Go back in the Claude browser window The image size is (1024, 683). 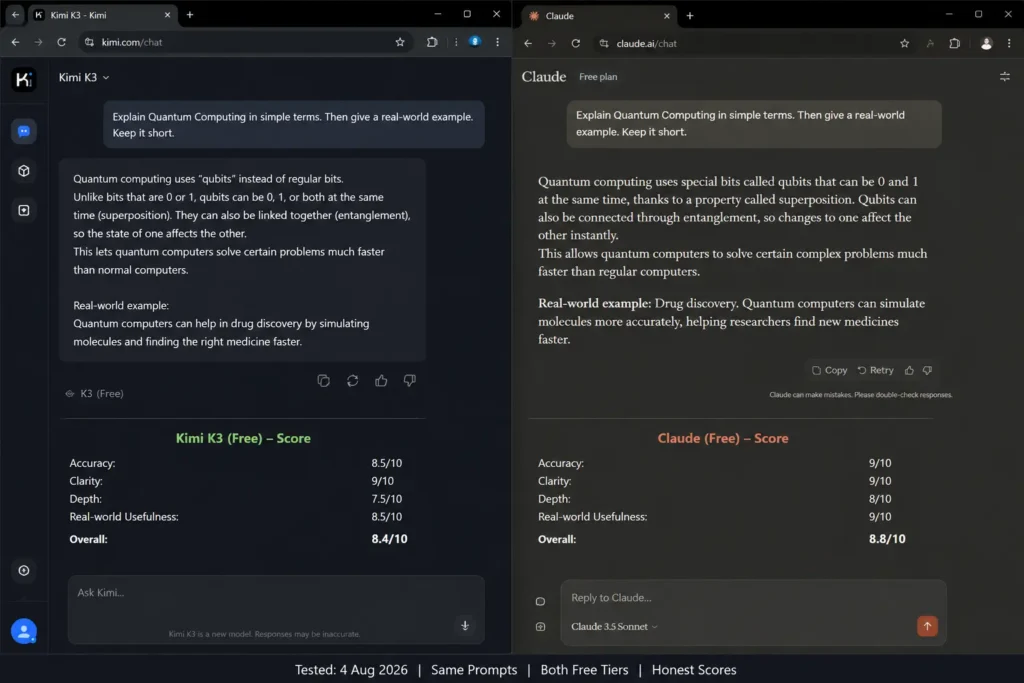coord(528,44)
